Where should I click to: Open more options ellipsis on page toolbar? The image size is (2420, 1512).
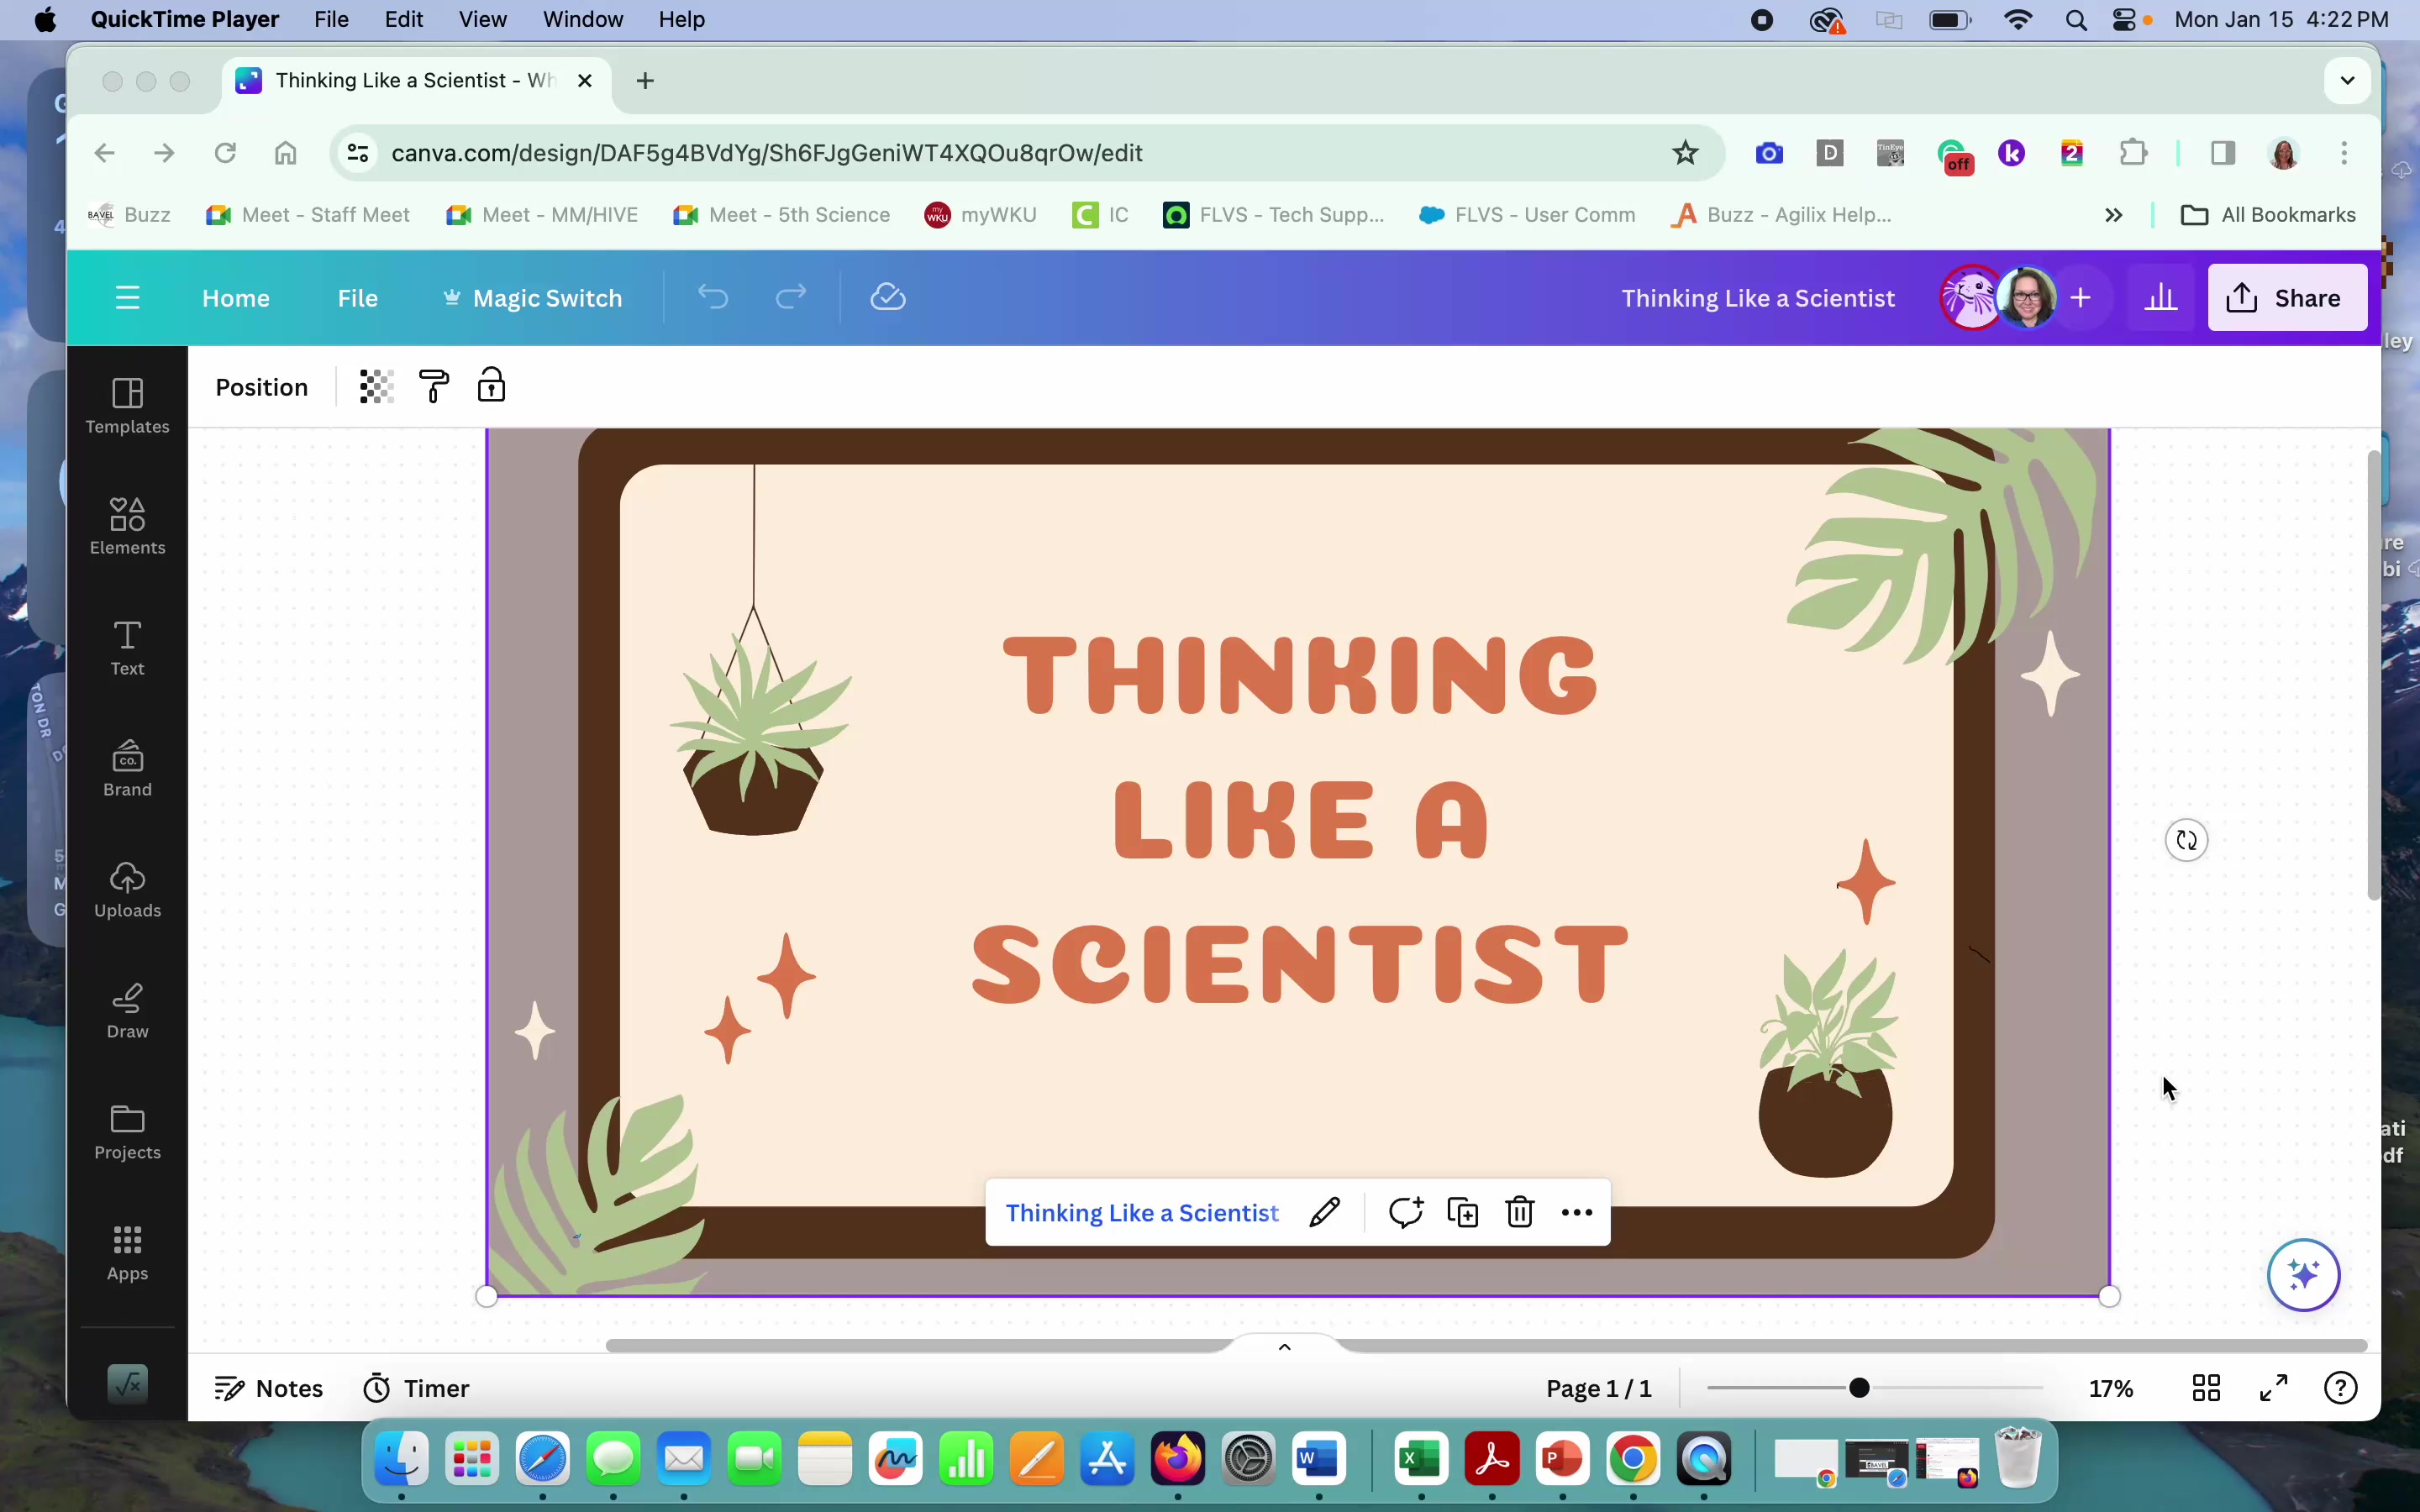pos(1577,1212)
